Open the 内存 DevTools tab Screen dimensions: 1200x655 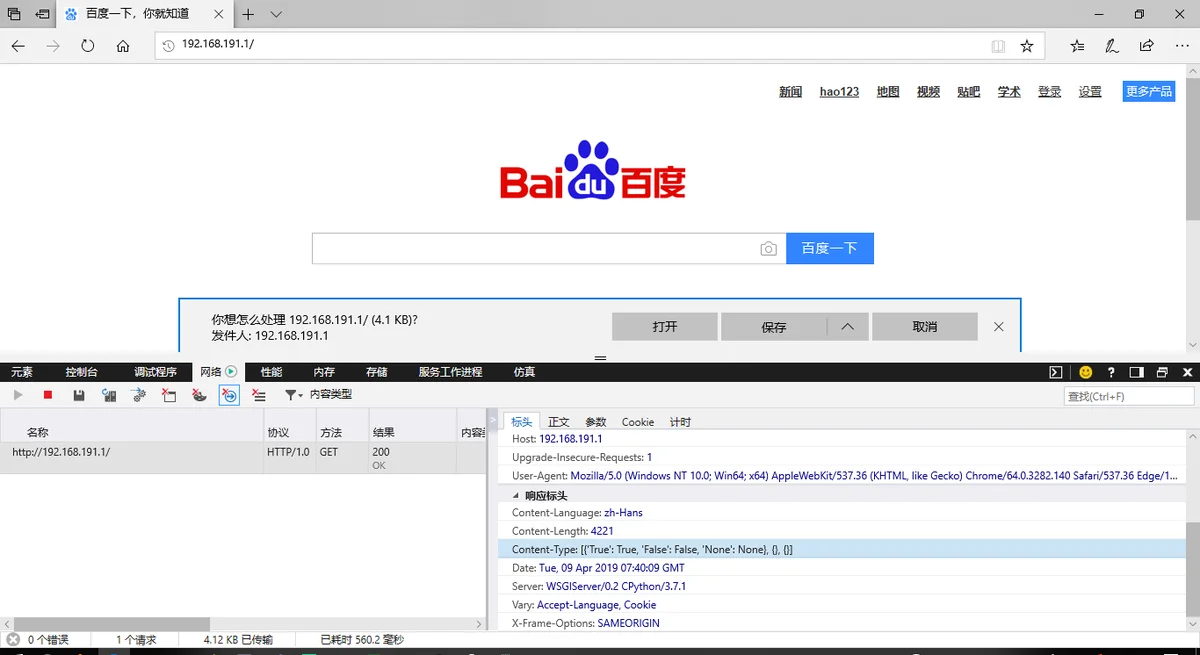pos(324,372)
